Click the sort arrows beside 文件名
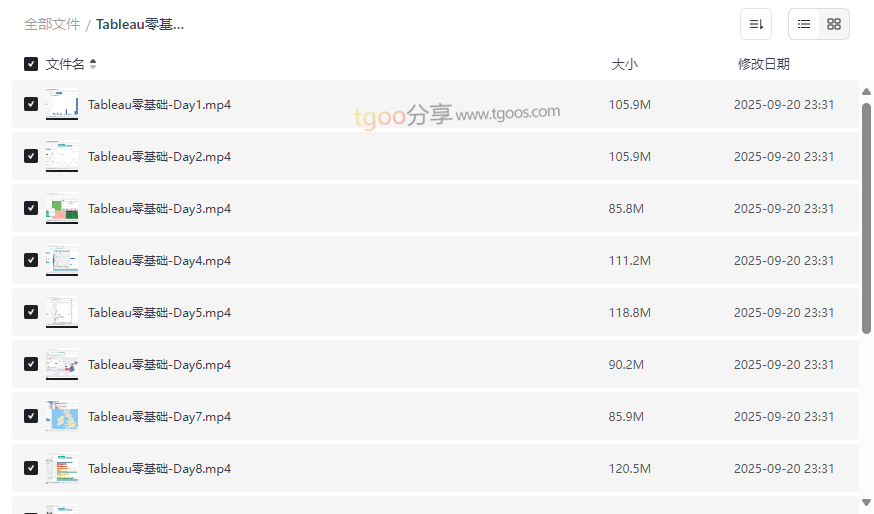 (93, 64)
